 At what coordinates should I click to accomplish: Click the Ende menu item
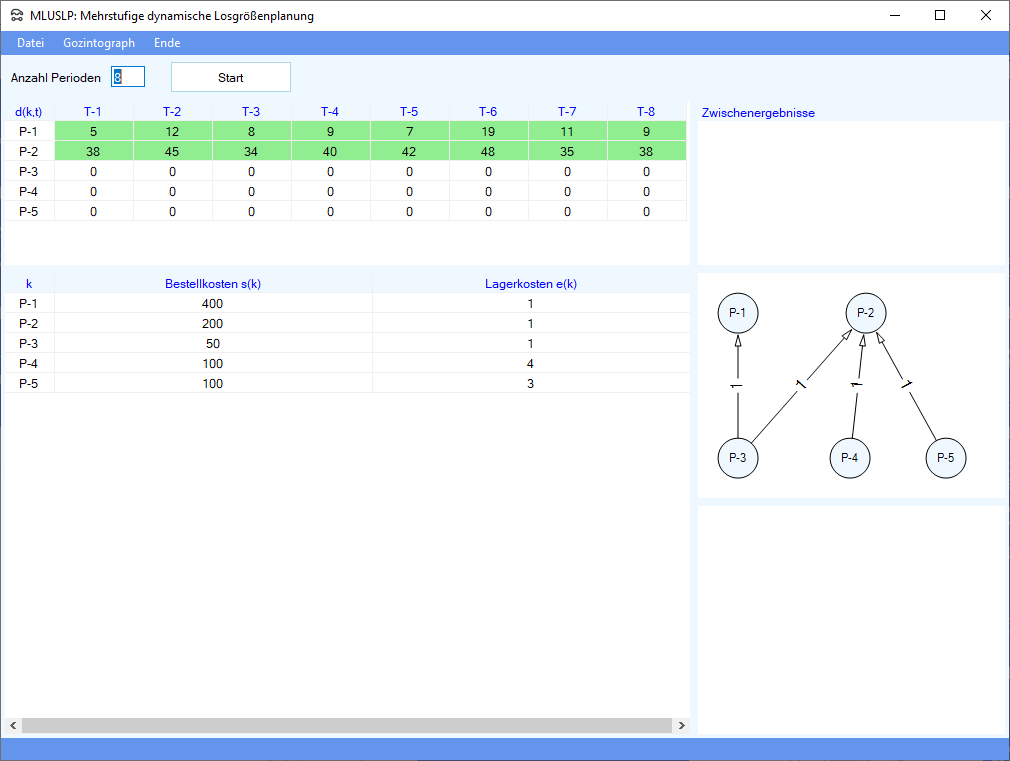pos(167,43)
